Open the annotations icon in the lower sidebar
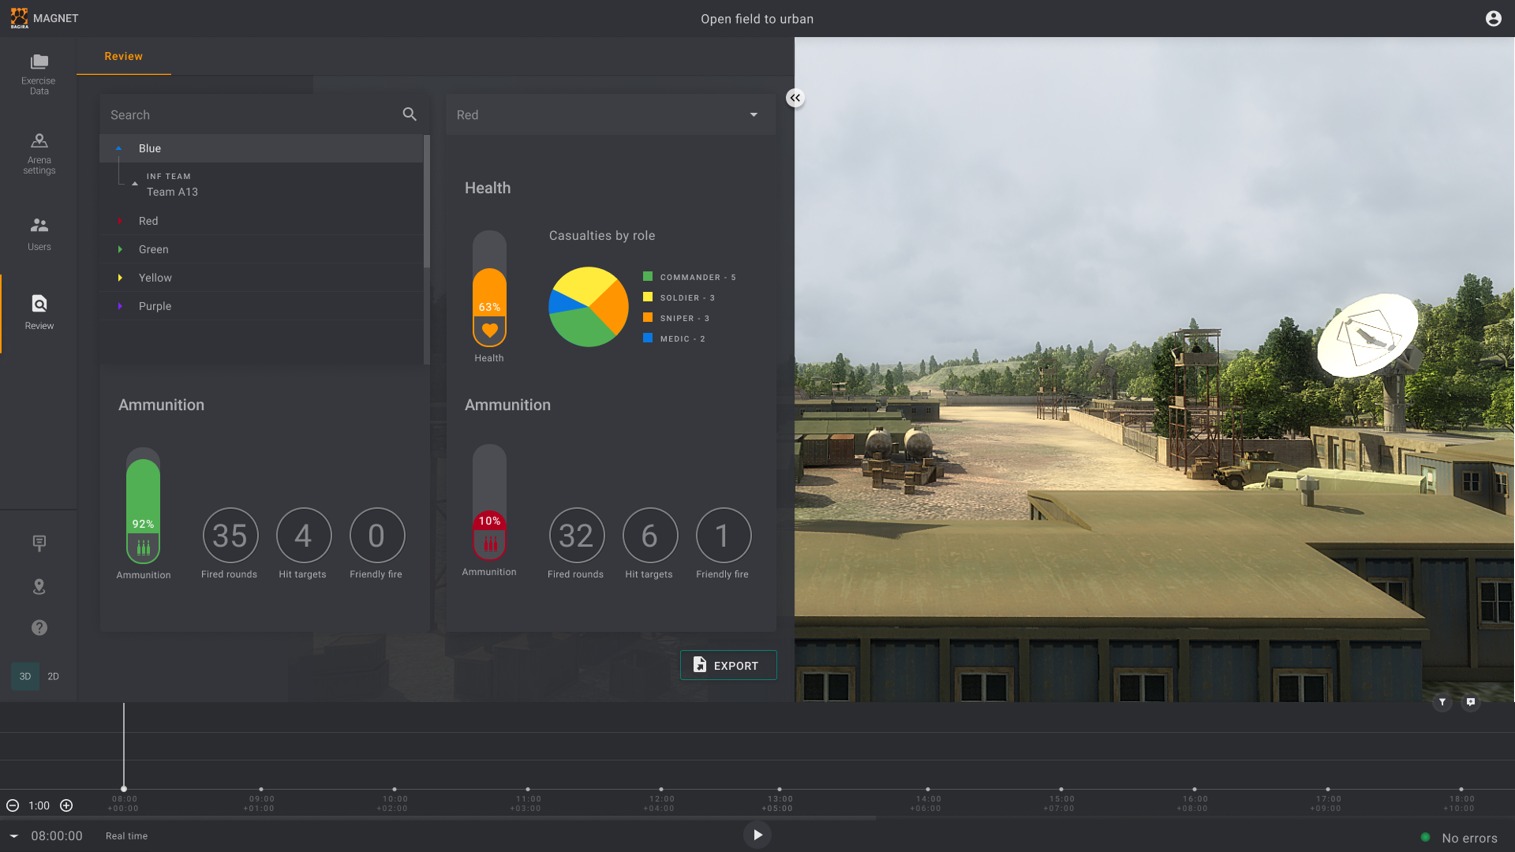Image resolution: width=1515 pixels, height=852 pixels. (38, 542)
